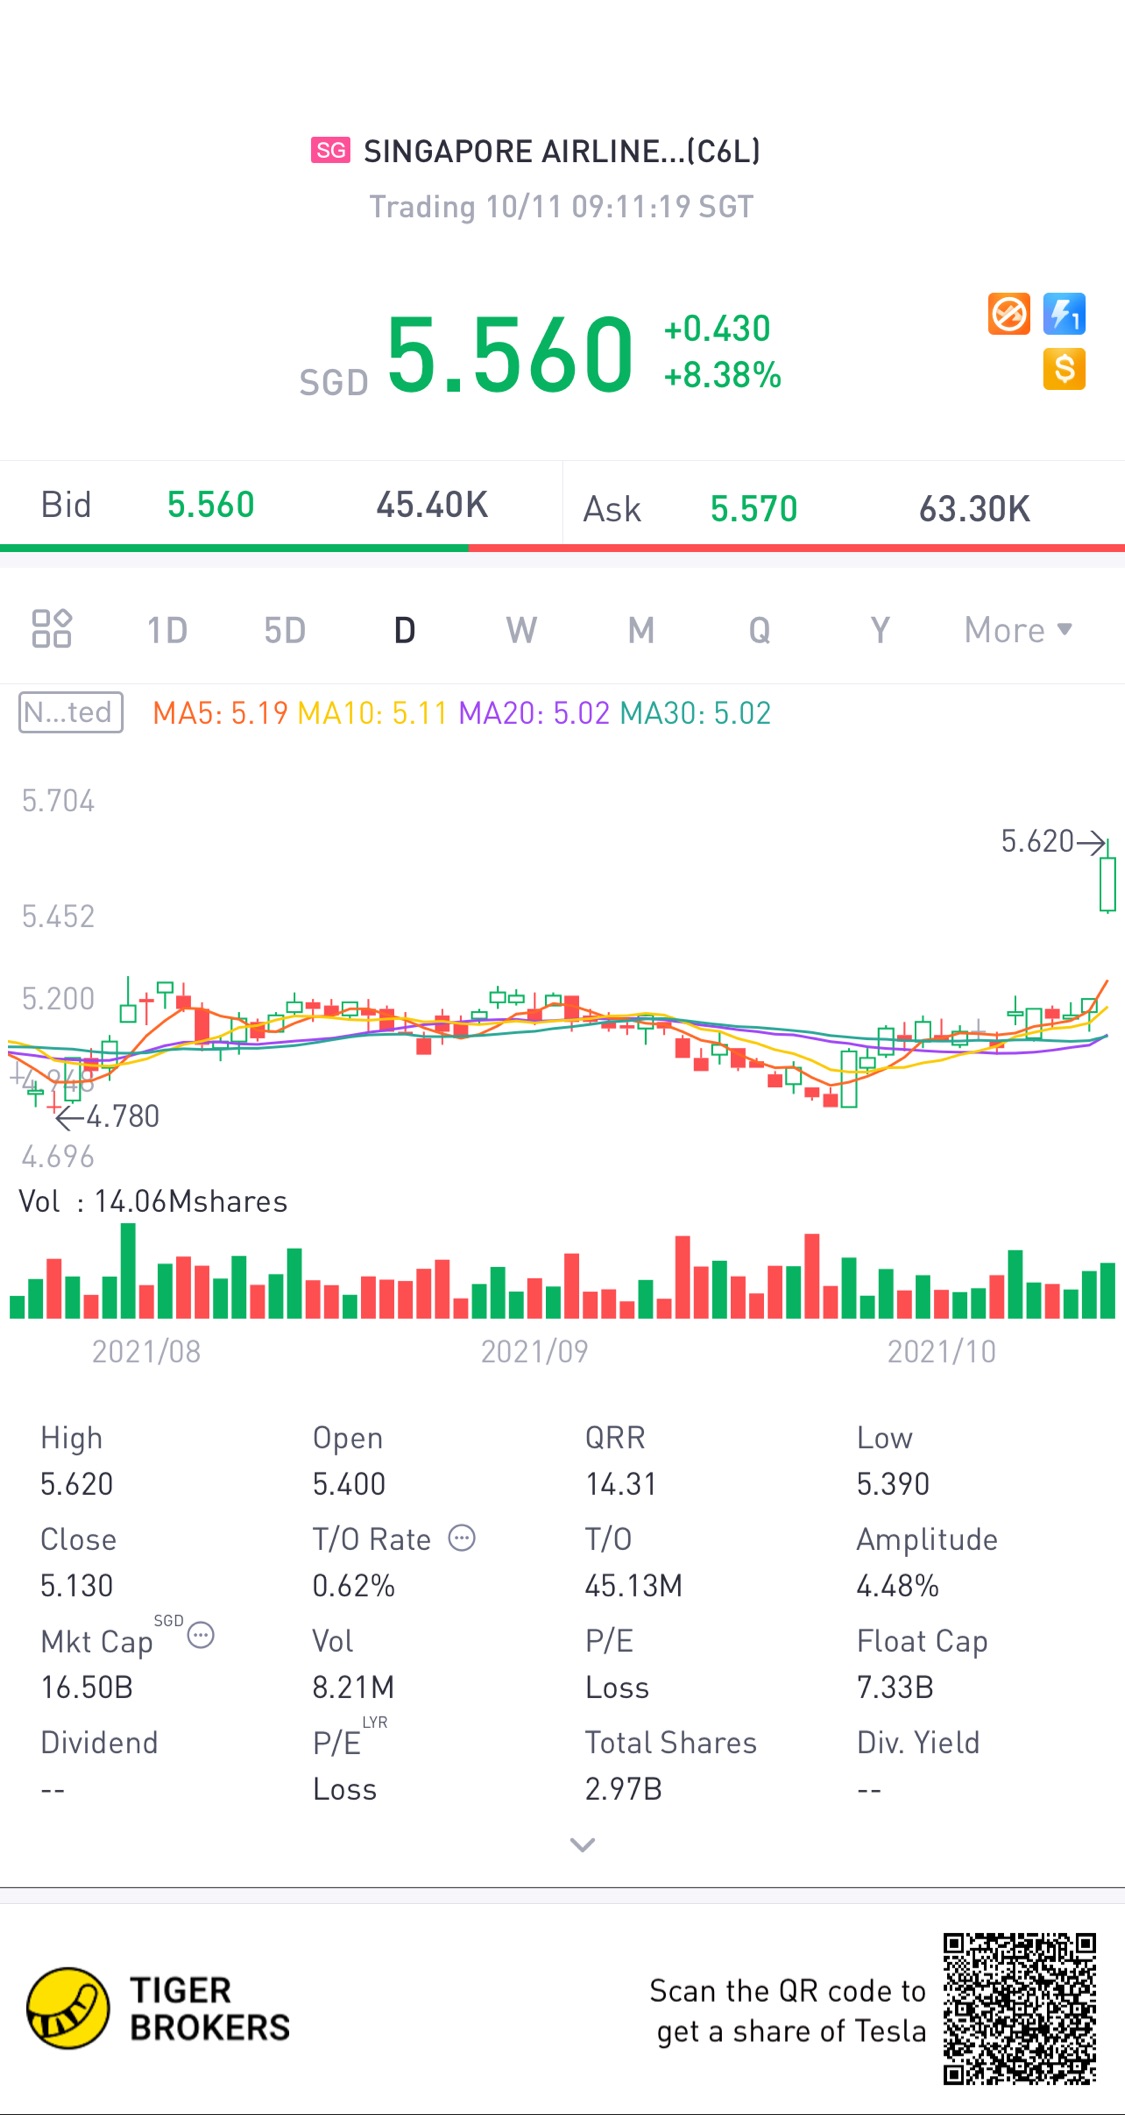Tap the current price 5.560
This screenshot has height=2115, width=1125.
click(510, 354)
